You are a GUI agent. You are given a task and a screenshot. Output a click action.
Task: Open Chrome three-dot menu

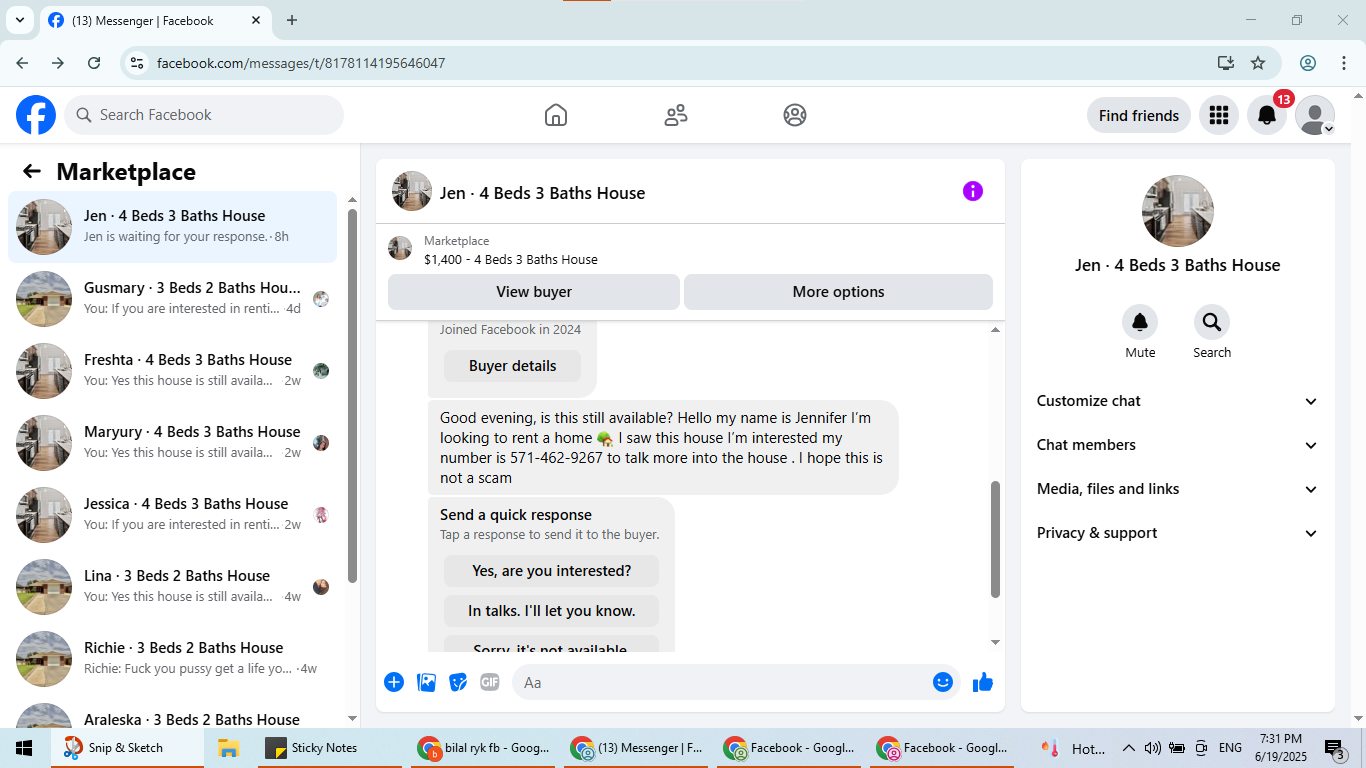pos(1343,63)
